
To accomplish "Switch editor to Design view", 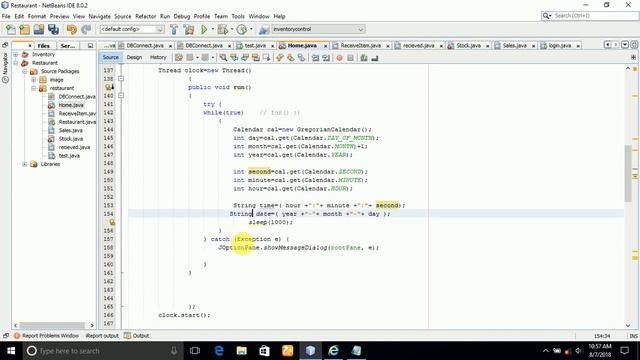I will click(x=134, y=57).
